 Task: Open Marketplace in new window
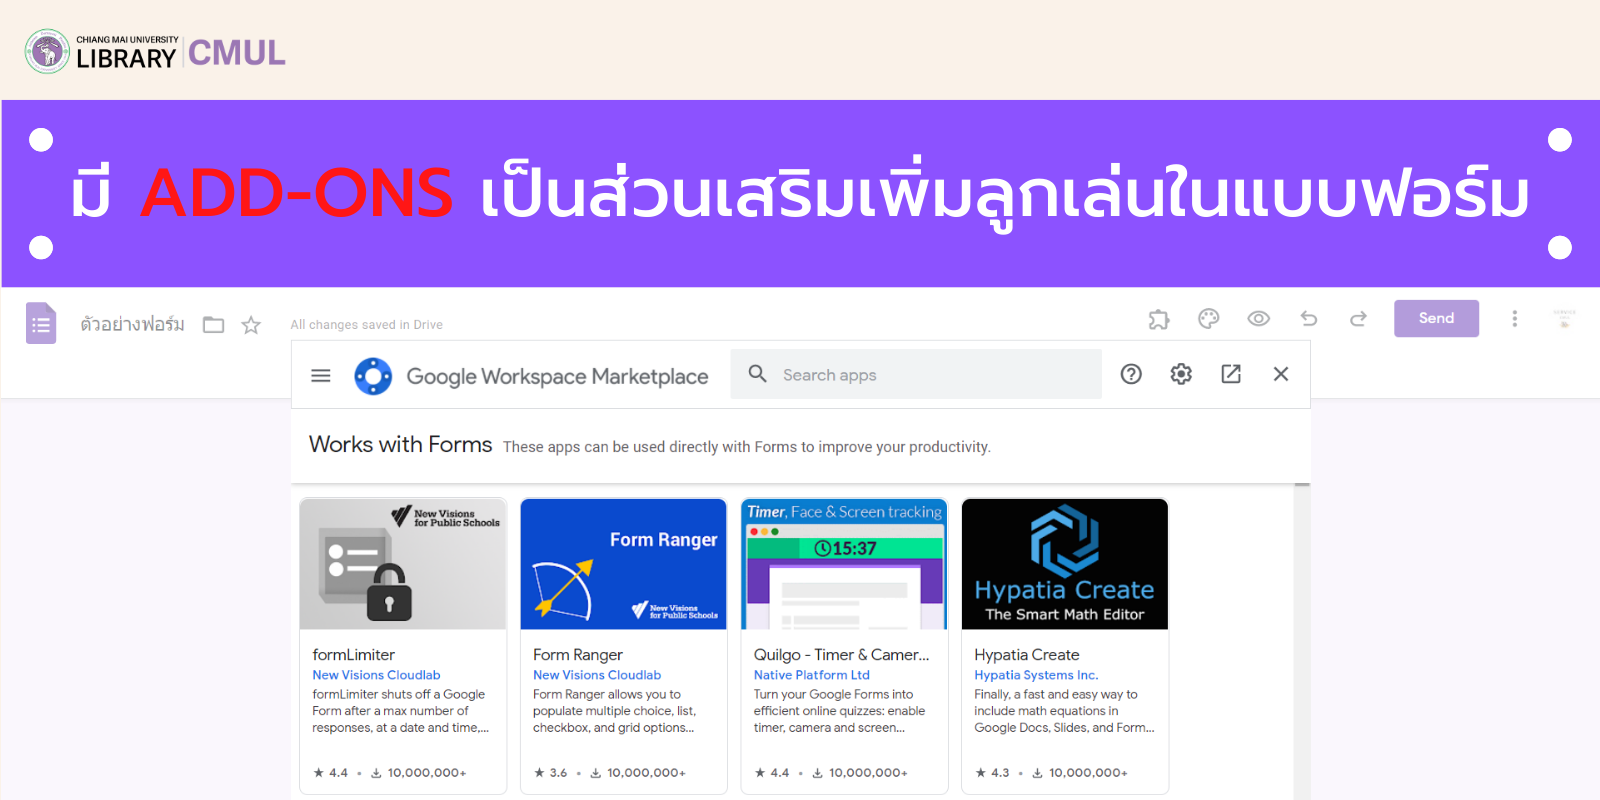coord(1231,374)
